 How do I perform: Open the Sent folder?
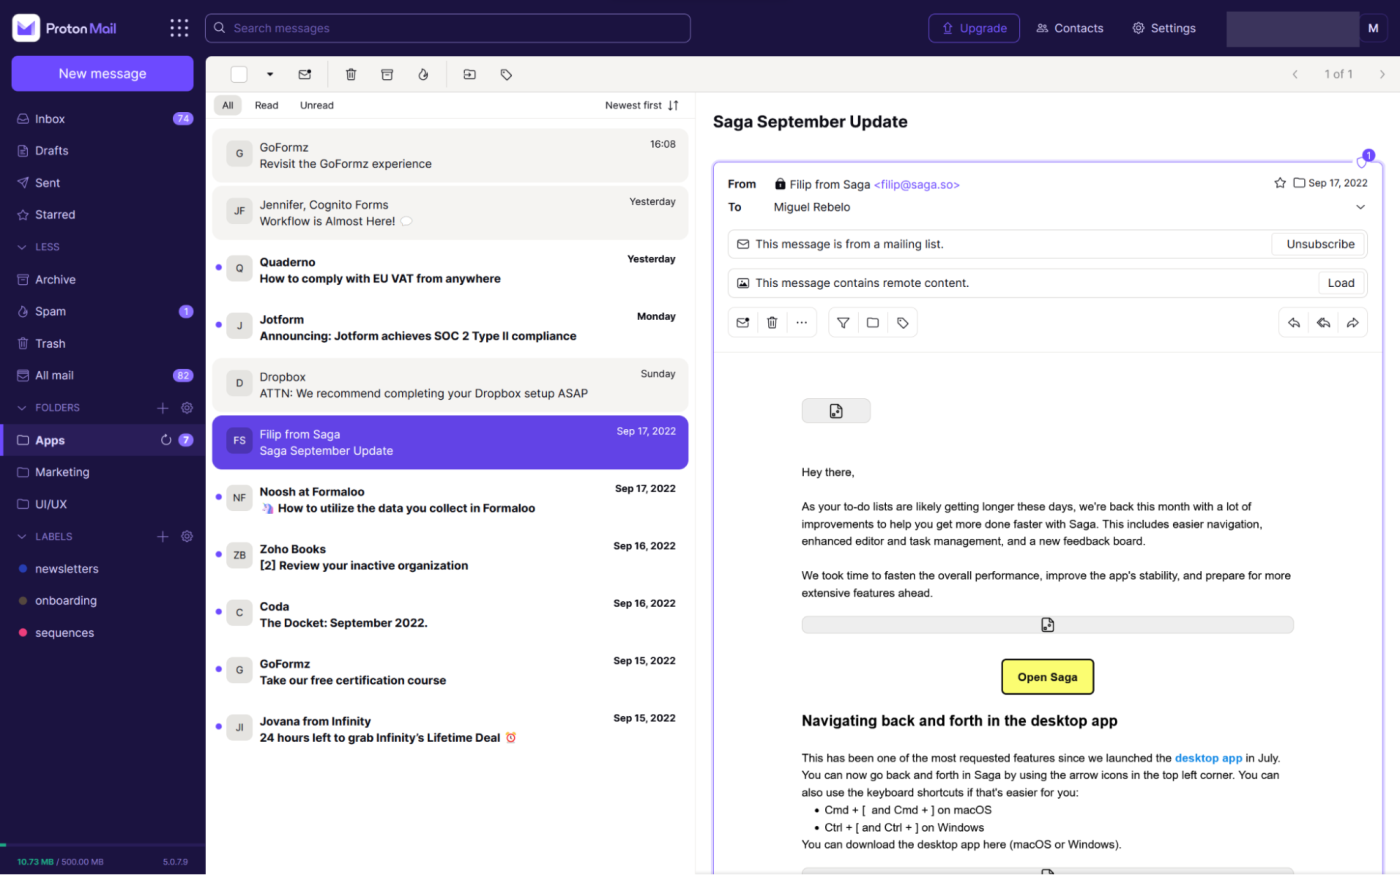coord(103,183)
